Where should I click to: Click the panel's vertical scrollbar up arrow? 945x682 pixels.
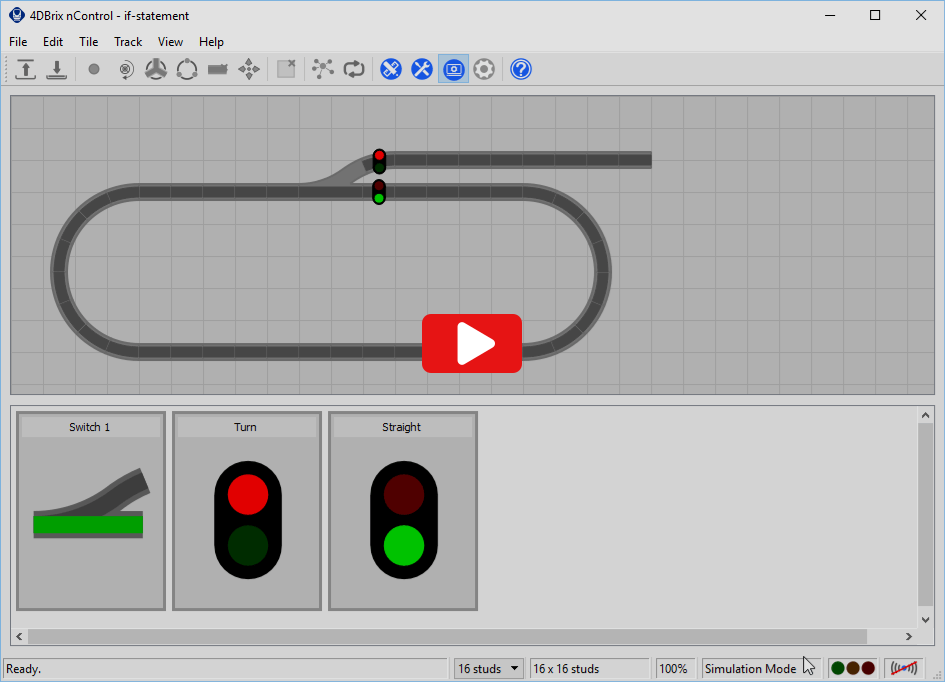pos(926,415)
